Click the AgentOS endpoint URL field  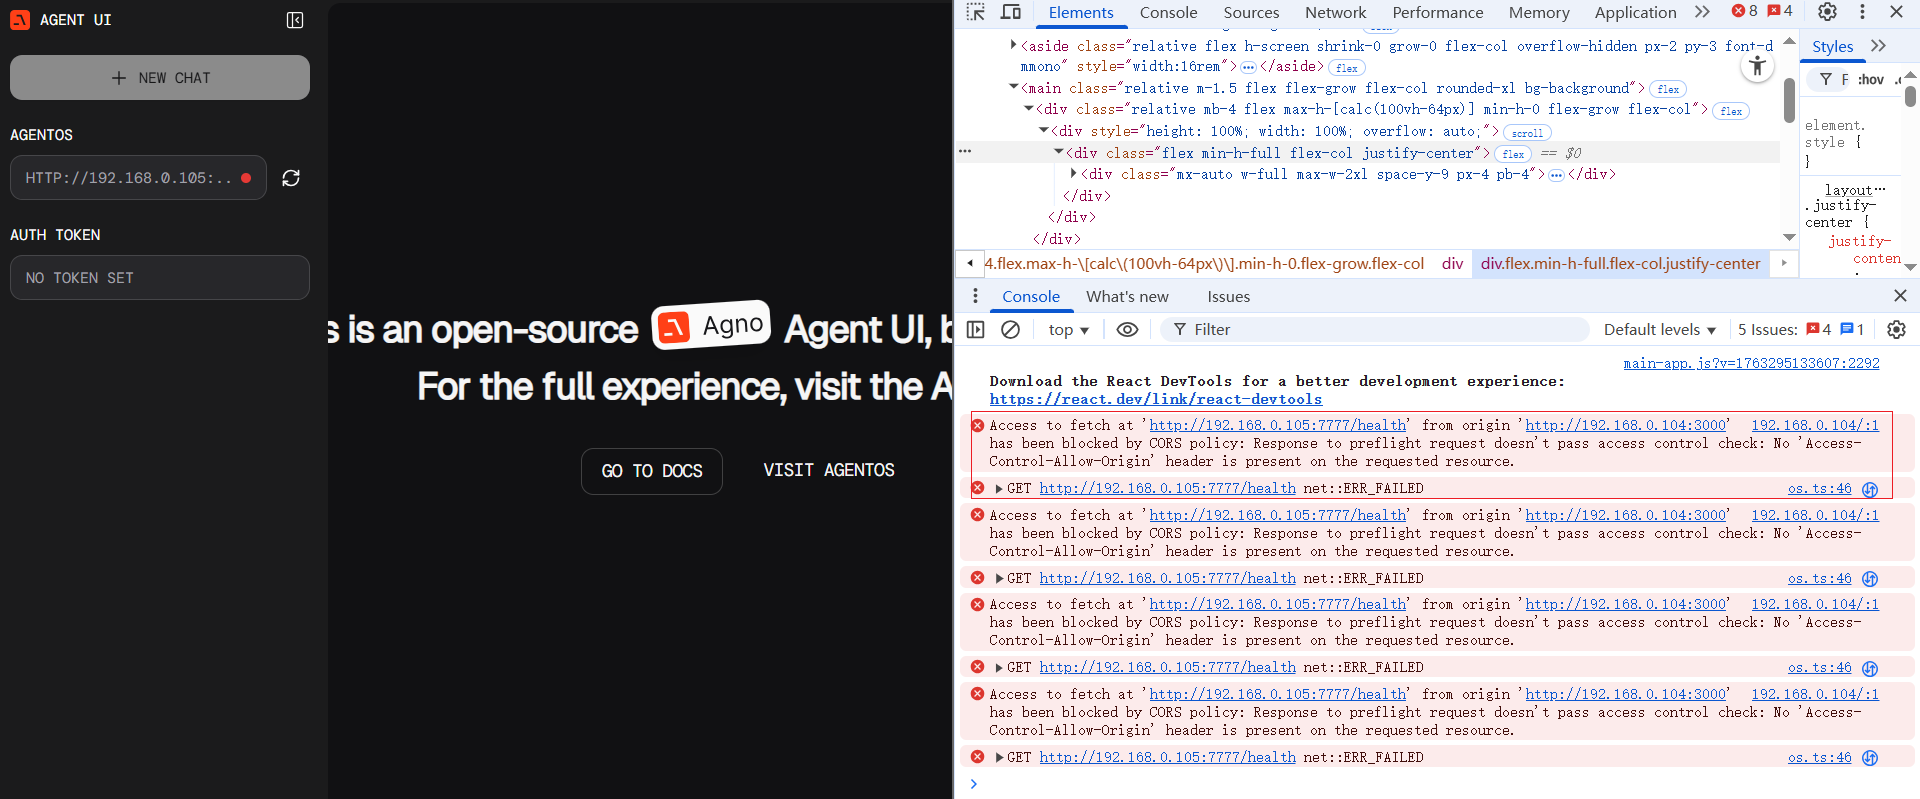tap(138, 178)
